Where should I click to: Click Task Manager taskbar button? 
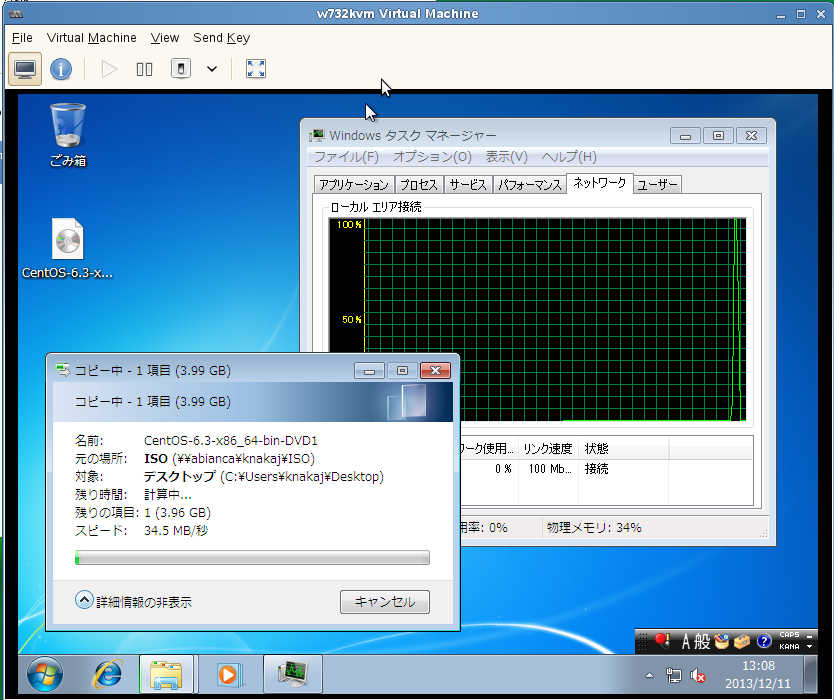(x=293, y=674)
